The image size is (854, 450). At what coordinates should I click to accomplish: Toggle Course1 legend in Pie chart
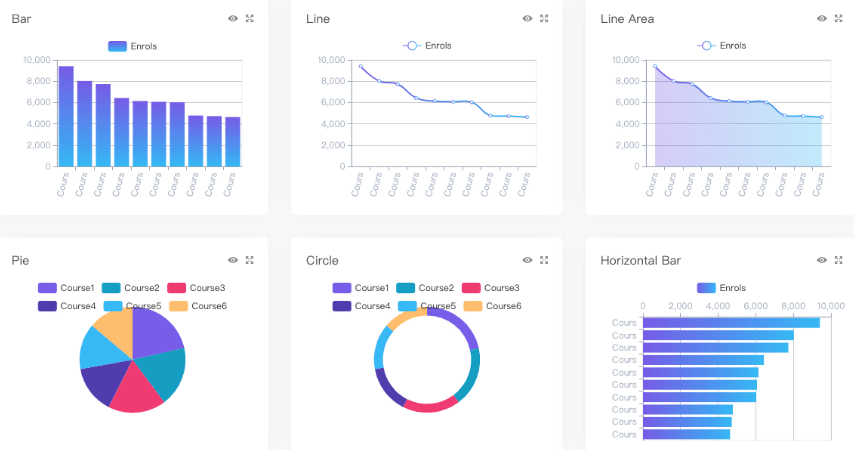pyautogui.click(x=66, y=288)
